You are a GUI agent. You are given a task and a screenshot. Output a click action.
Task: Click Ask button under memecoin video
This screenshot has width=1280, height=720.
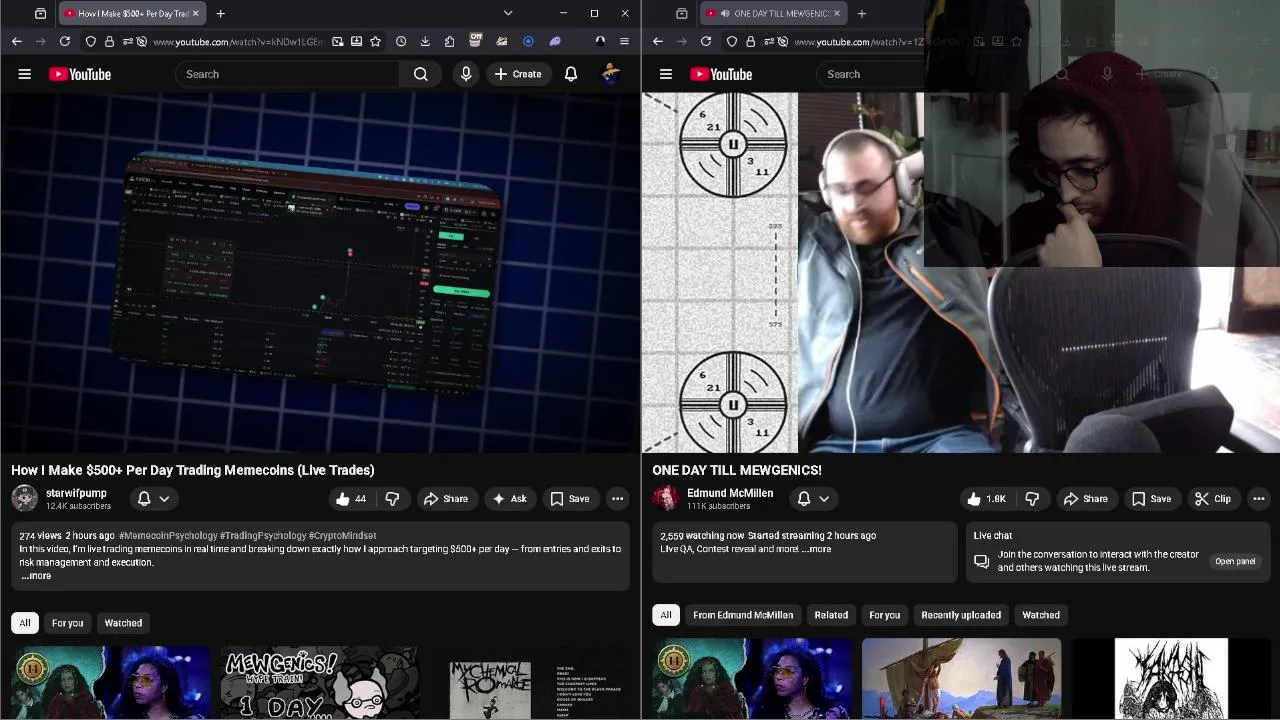[509, 498]
